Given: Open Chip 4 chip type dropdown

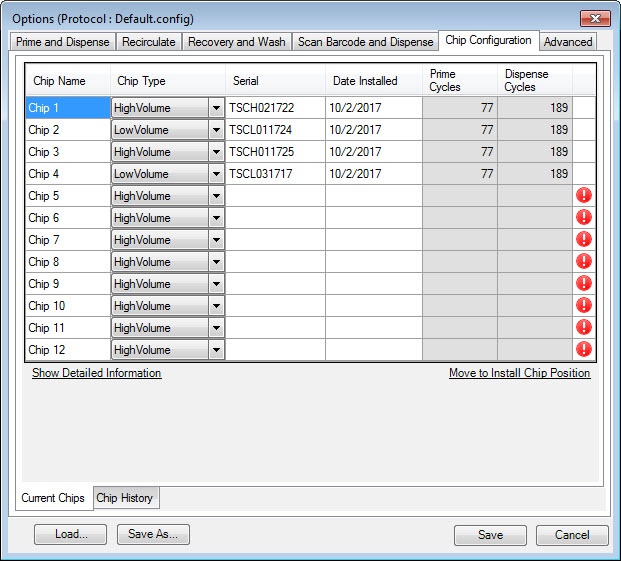Looking at the screenshot, I should [216, 174].
